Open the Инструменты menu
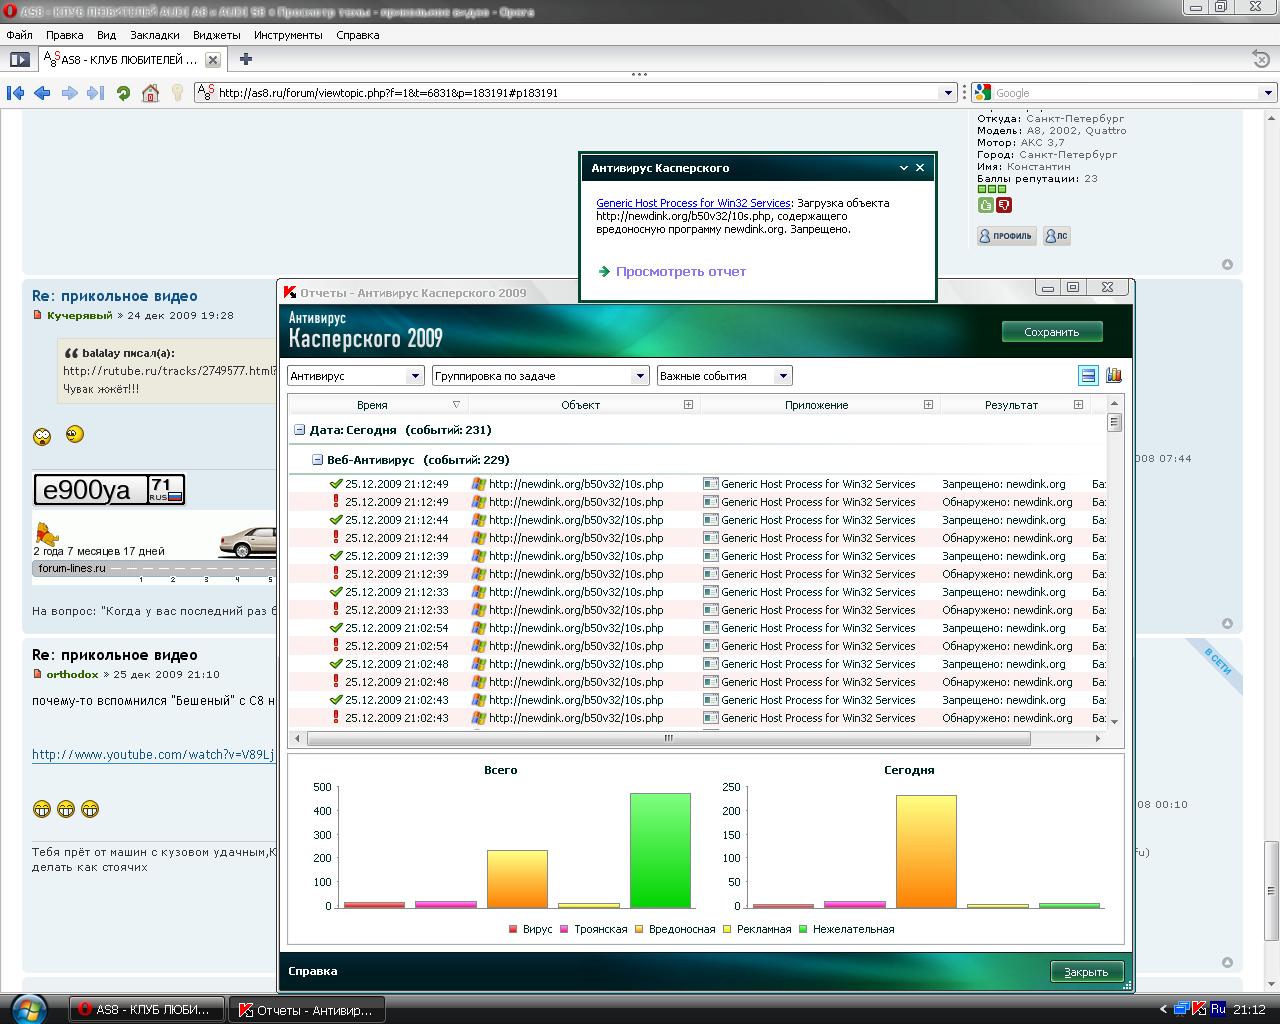Image resolution: width=1280 pixels, height=1024 pixels. tap(288, 35)
